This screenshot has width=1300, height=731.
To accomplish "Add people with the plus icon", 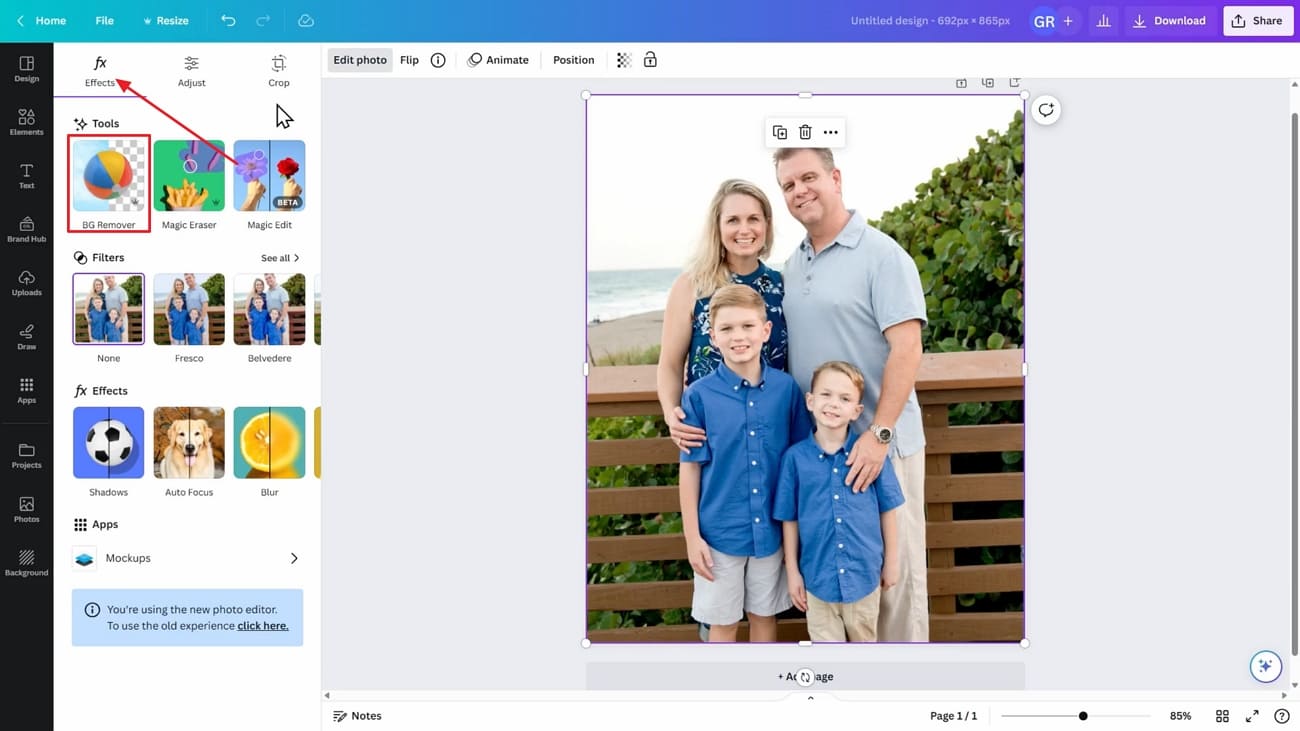I will click(1068, 21).
